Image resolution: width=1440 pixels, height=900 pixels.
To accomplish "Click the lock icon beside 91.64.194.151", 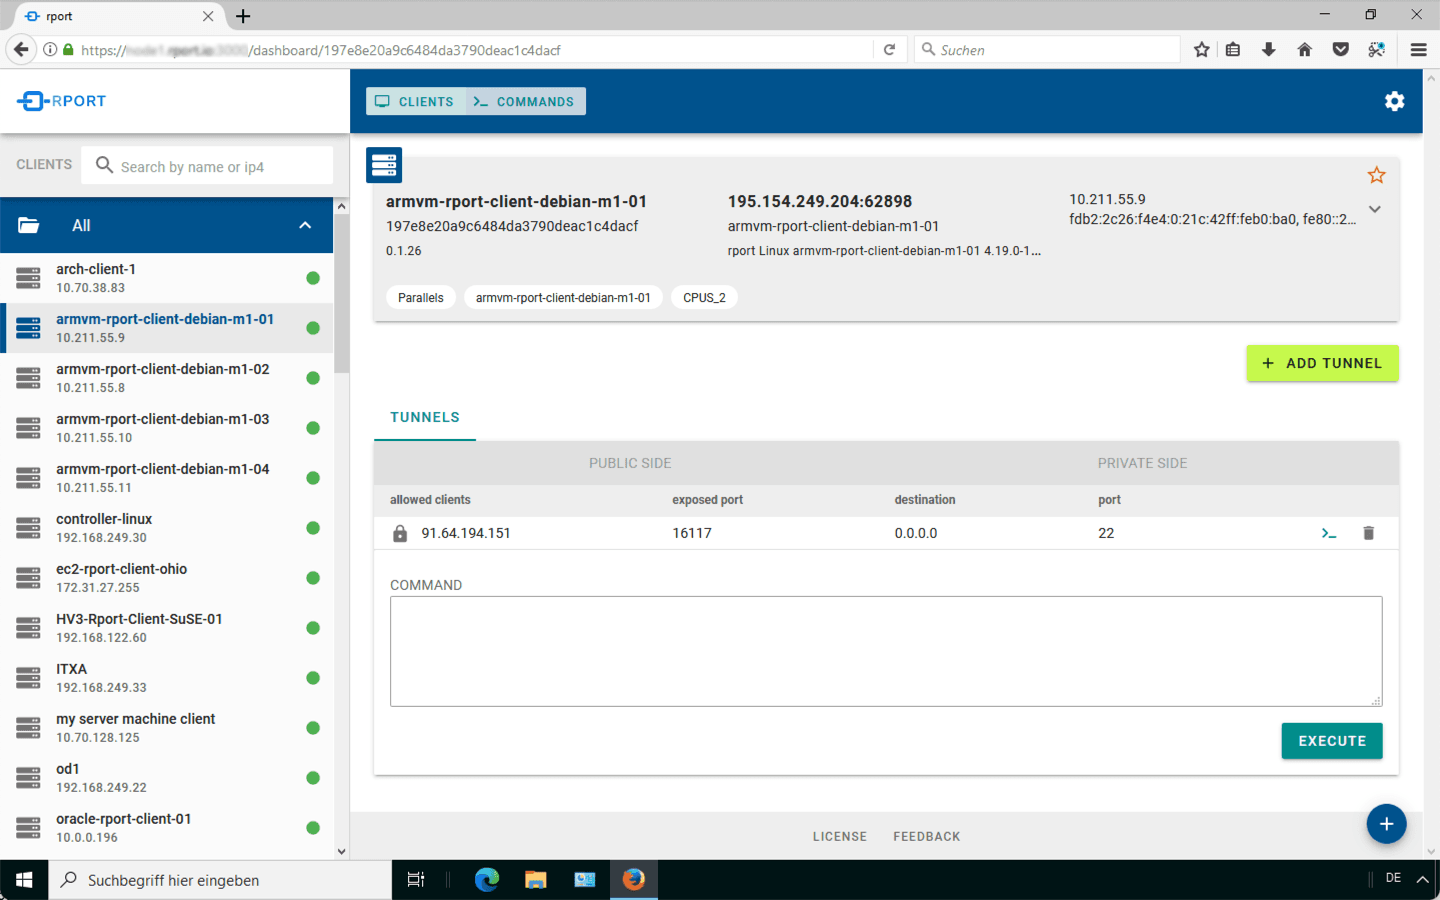I will pyautogui.click(x=400, y=533).
